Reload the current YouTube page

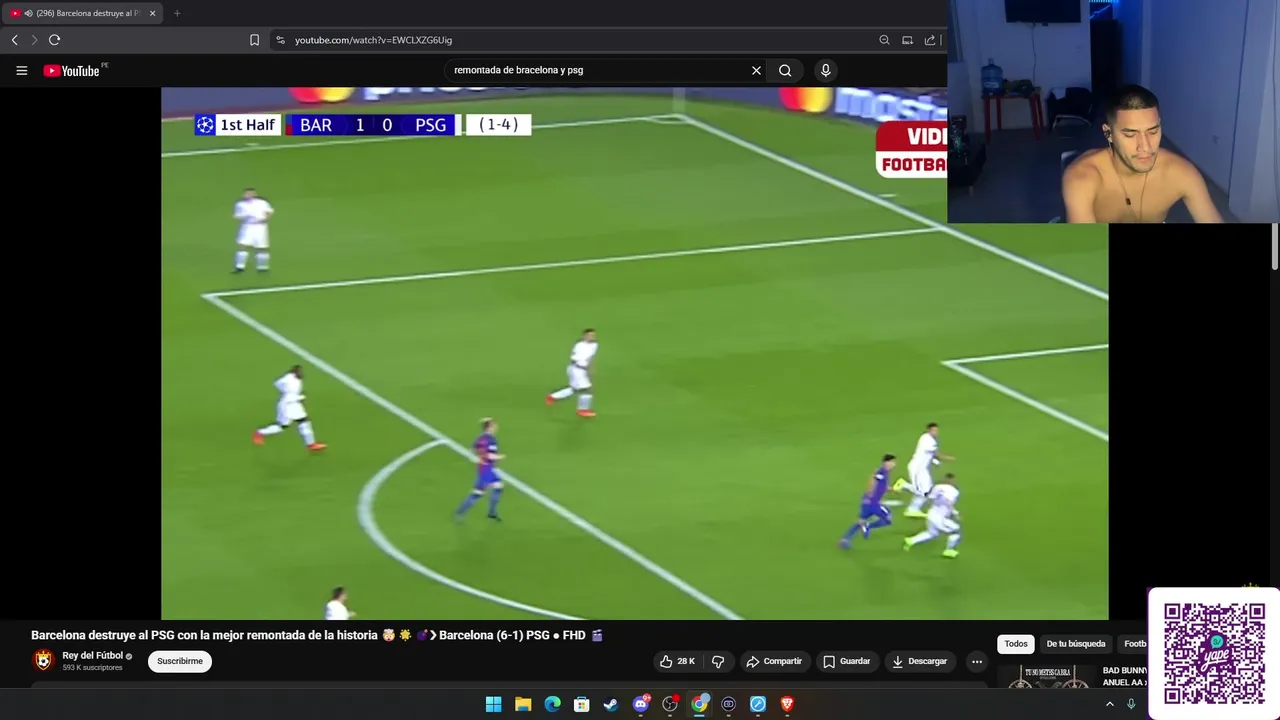click(54, 40)
